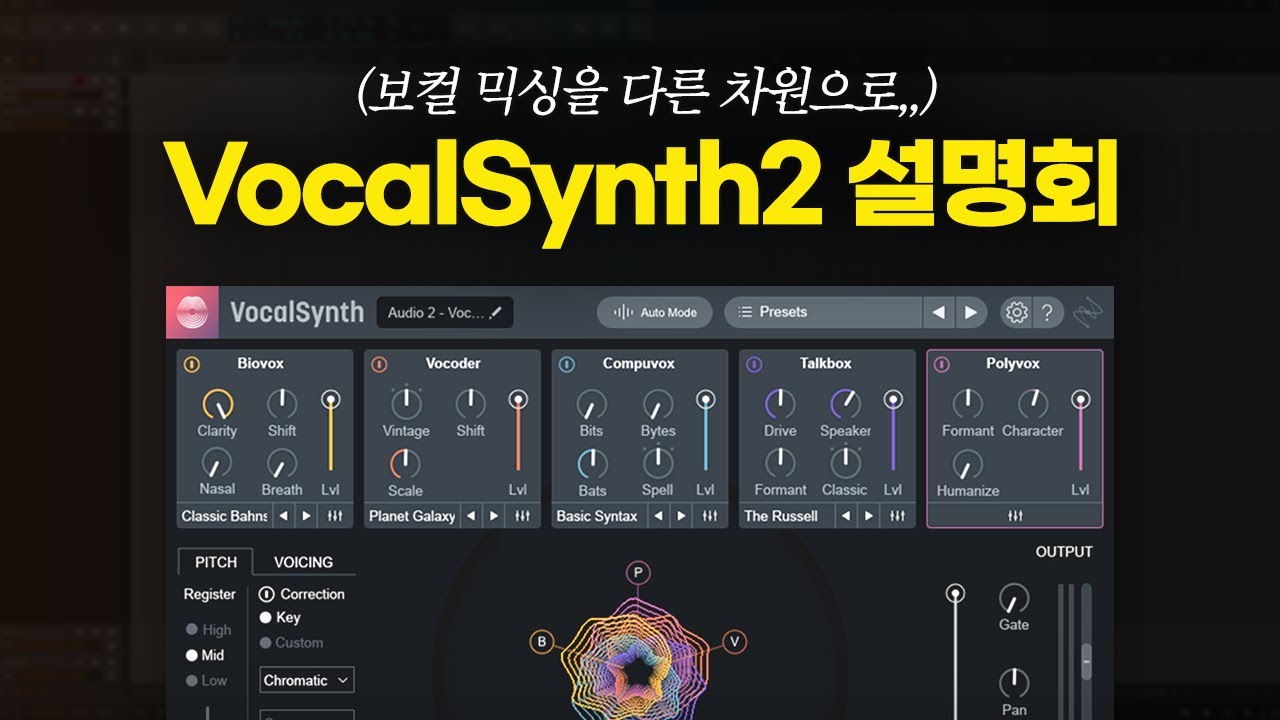Image resolution: width=1280 pixels, height=720 pixels.
Task: Select the High register option
Action: pyautogui.click(x=208, y=630)
